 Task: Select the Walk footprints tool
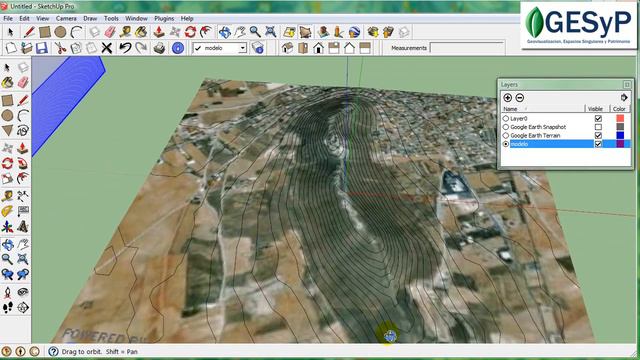[x=7, y=307]
